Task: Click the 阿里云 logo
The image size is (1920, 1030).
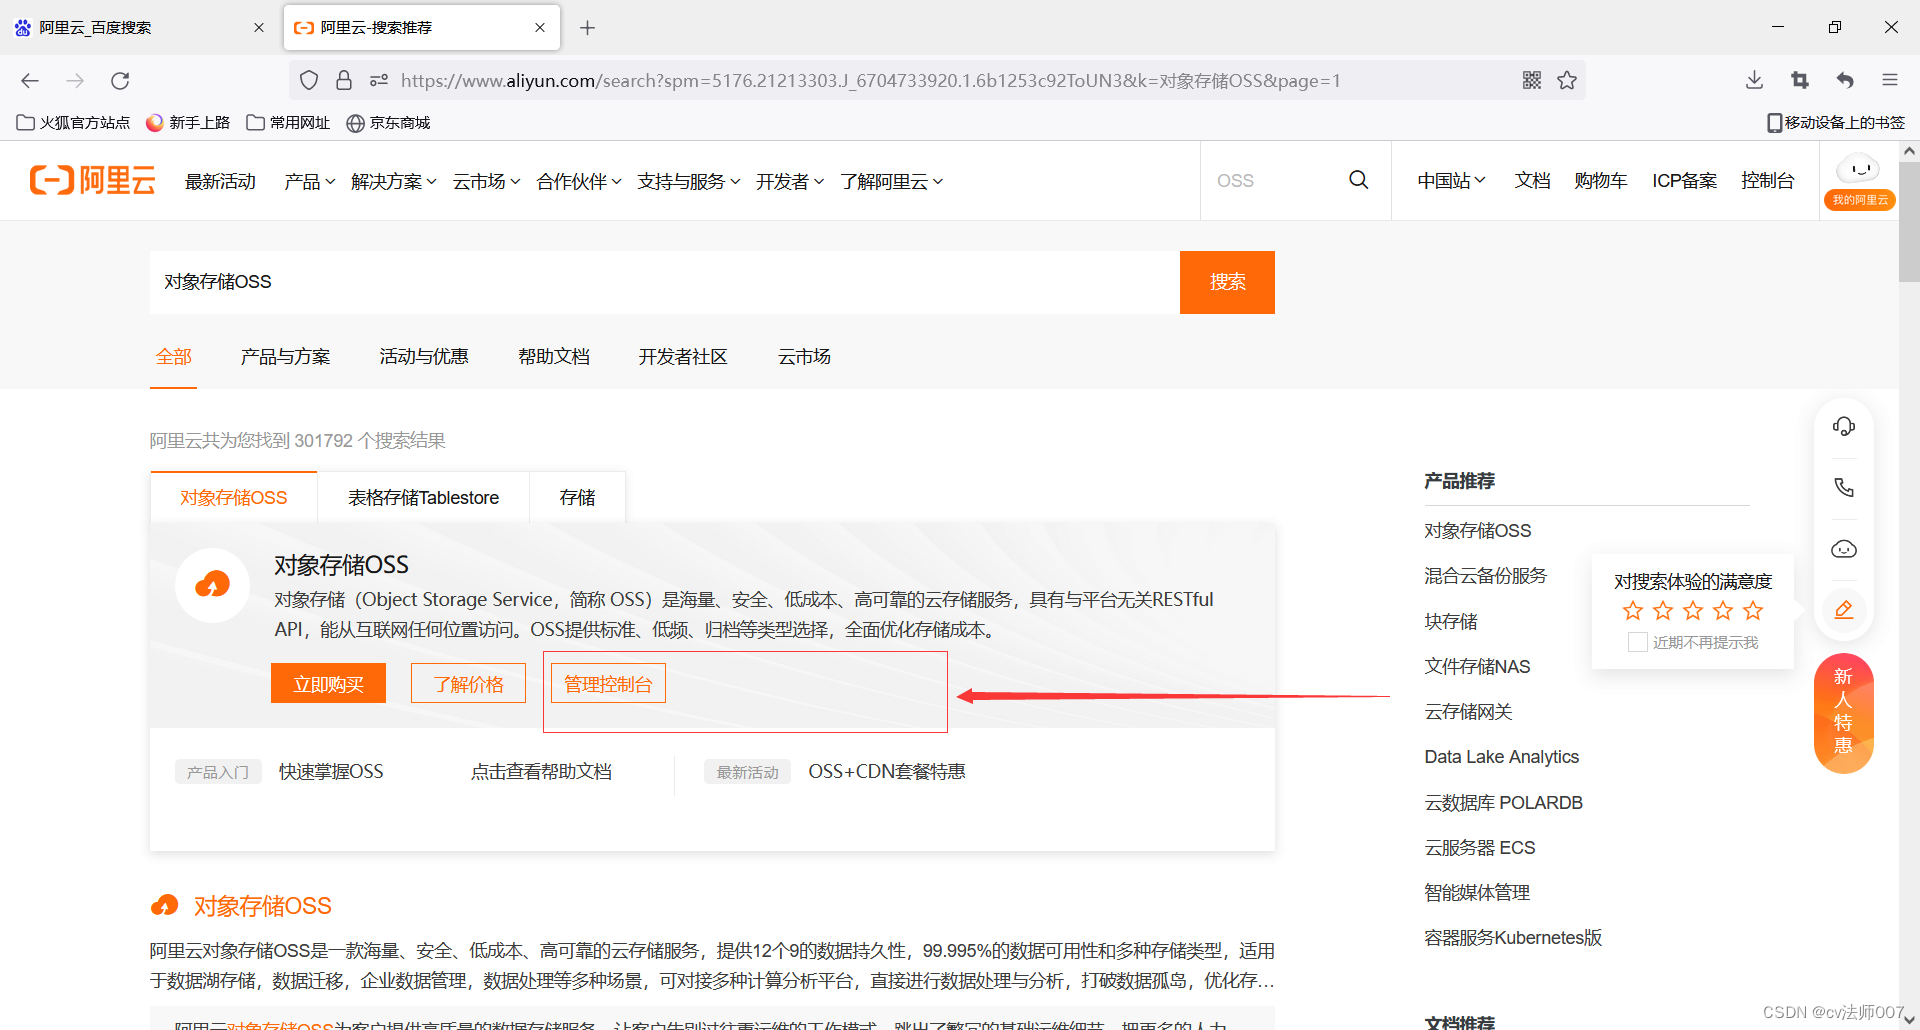Action: pos(93,180)
